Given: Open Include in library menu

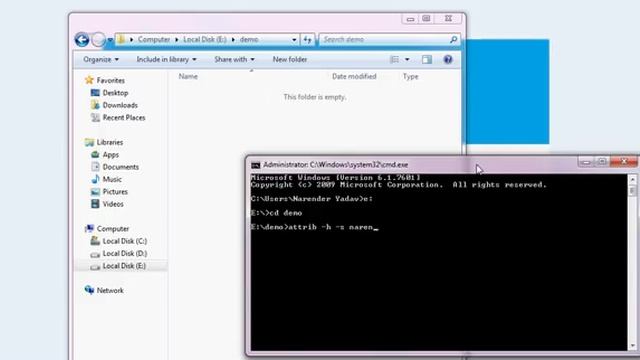Looking at the screenshot, I should [x=166, y=60].
